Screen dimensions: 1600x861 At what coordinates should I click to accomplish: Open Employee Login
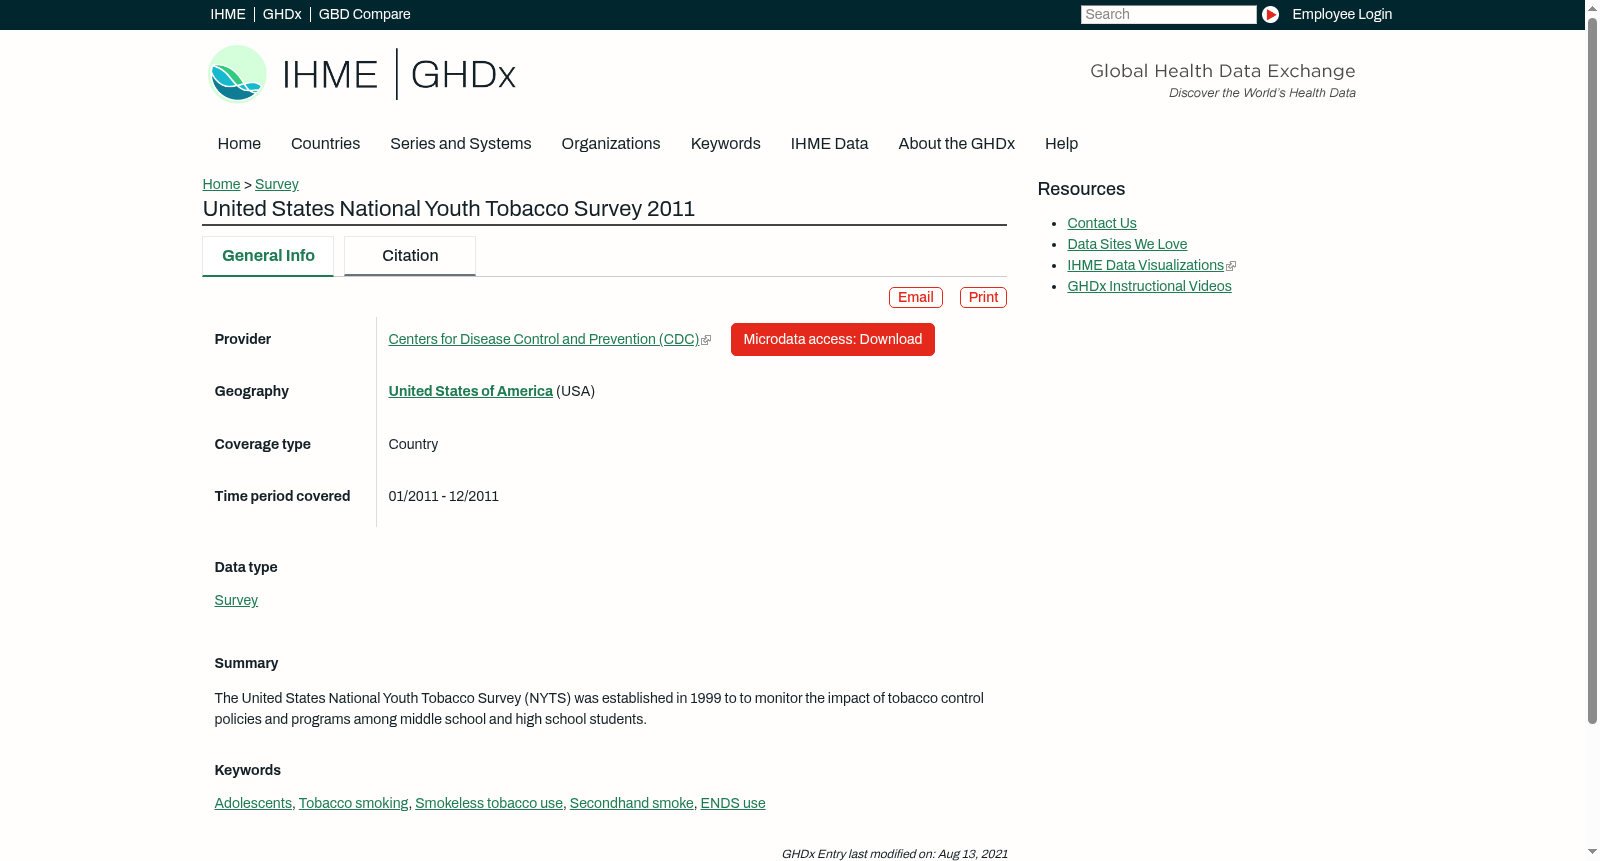[1342, 14]
